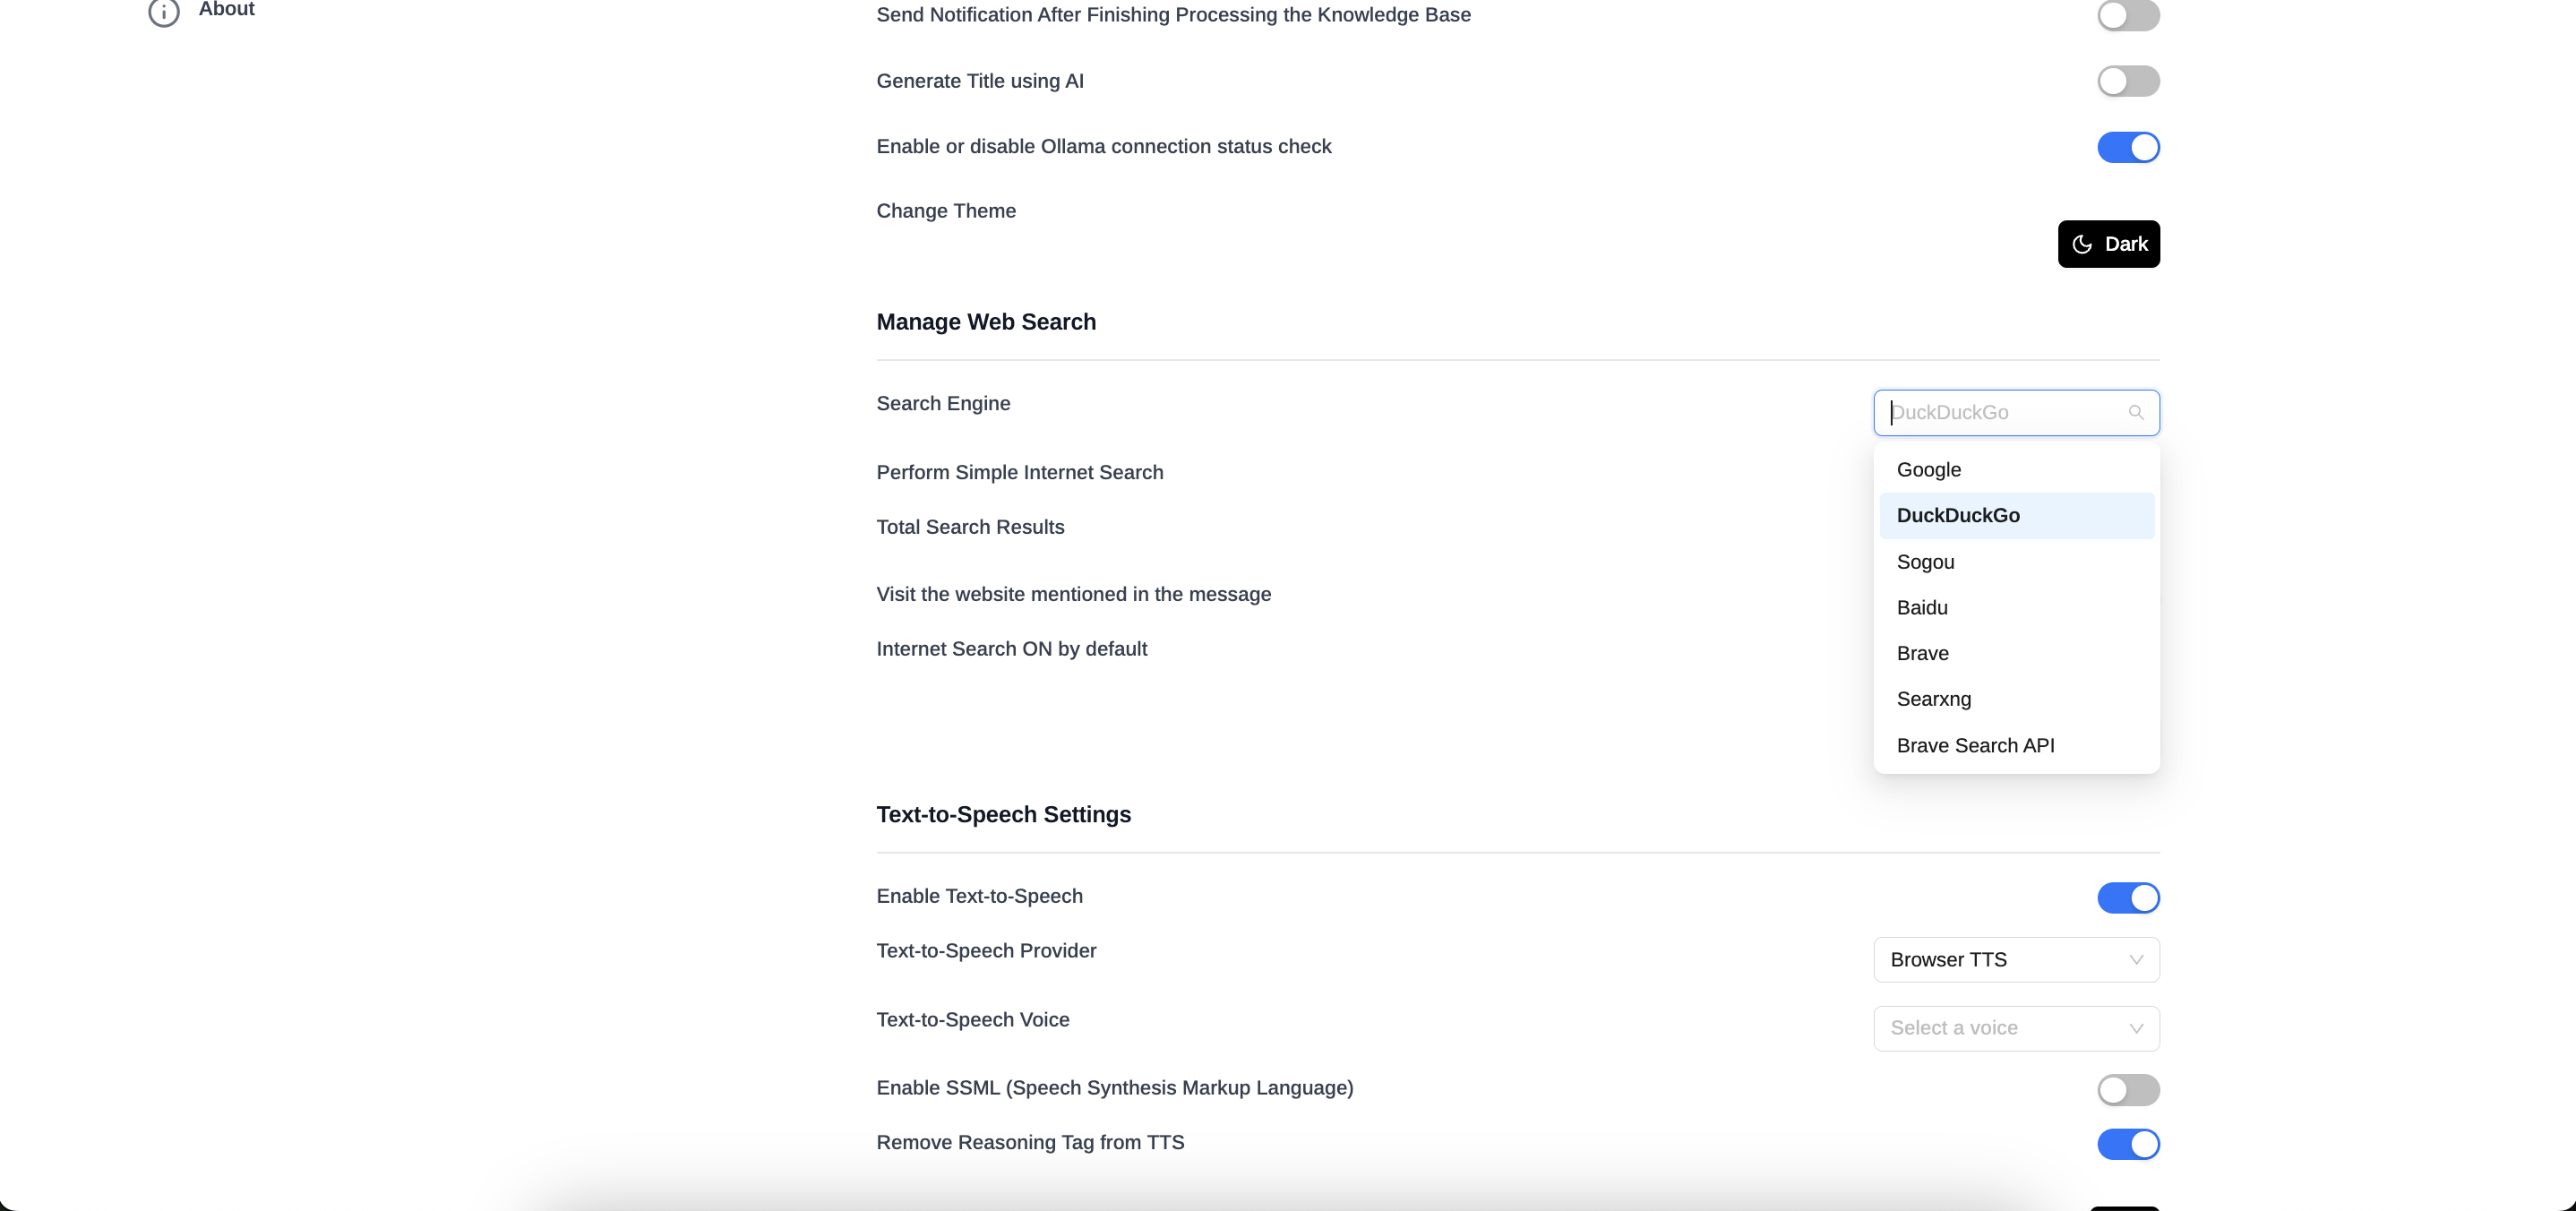The image size is (2576, 1211).
Task: Click the Search Engine input field
Action: click(x=2000, y=413)
